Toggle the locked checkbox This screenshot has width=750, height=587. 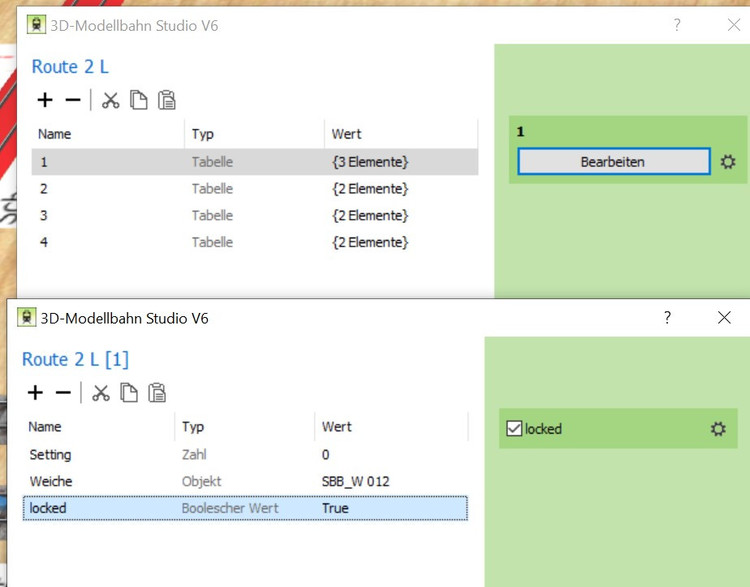(514, 429)
